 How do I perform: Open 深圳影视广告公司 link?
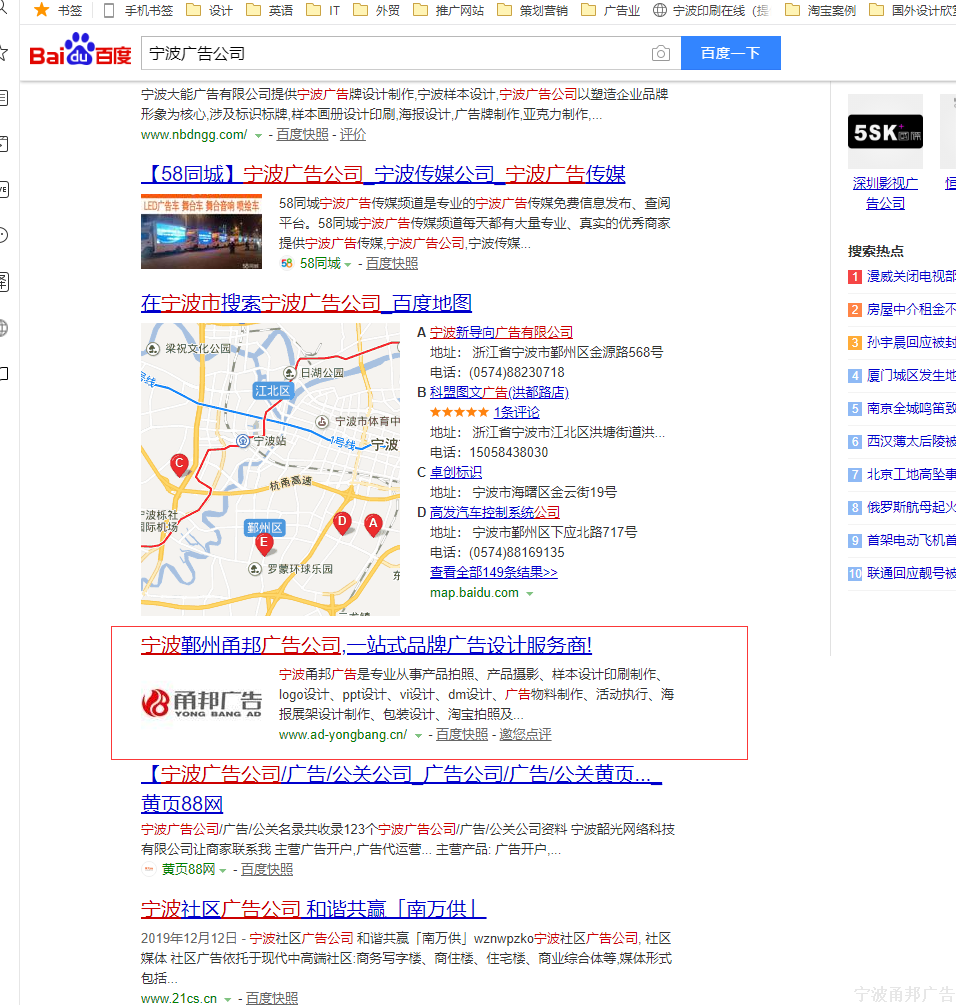click(x=886, y=194)
